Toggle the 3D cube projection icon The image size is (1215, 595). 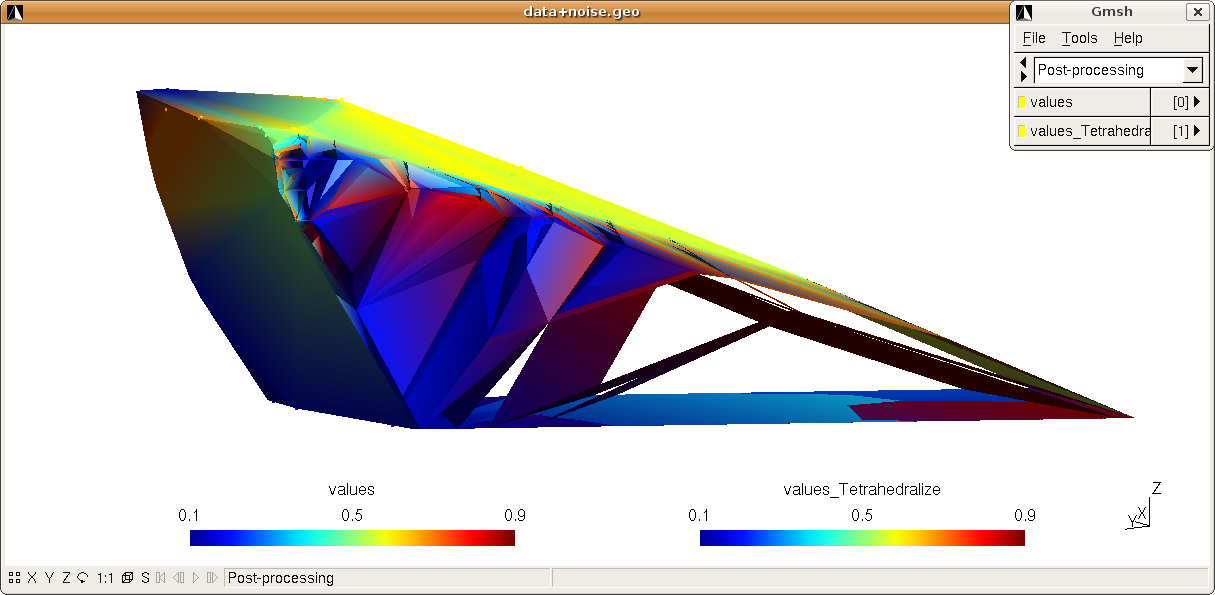click(127, 578)
